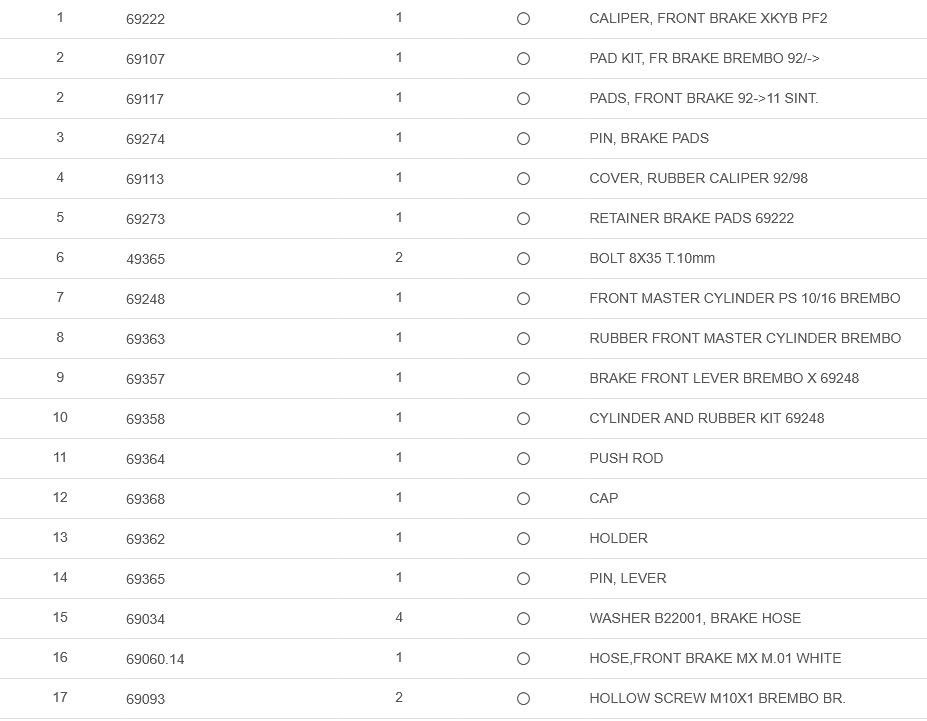Click the RETAINER BRAKE PADS 69222 description
Image resolution: width=927 pixels, height=721 pixels.
[x=691, y=218]
